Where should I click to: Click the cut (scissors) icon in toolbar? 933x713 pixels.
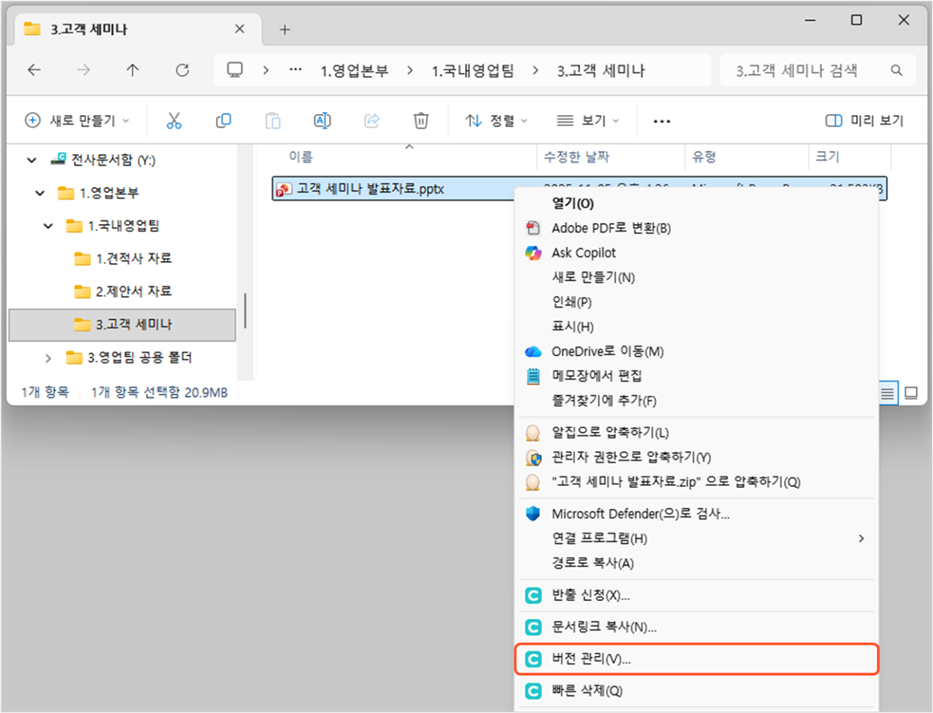[x=174, y=121]
